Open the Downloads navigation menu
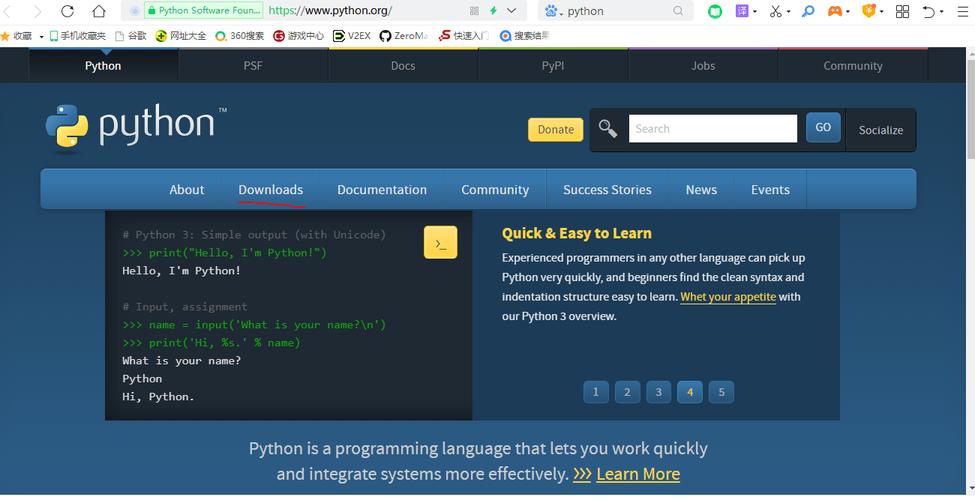 pyautogui.click(x=270, y=190)
